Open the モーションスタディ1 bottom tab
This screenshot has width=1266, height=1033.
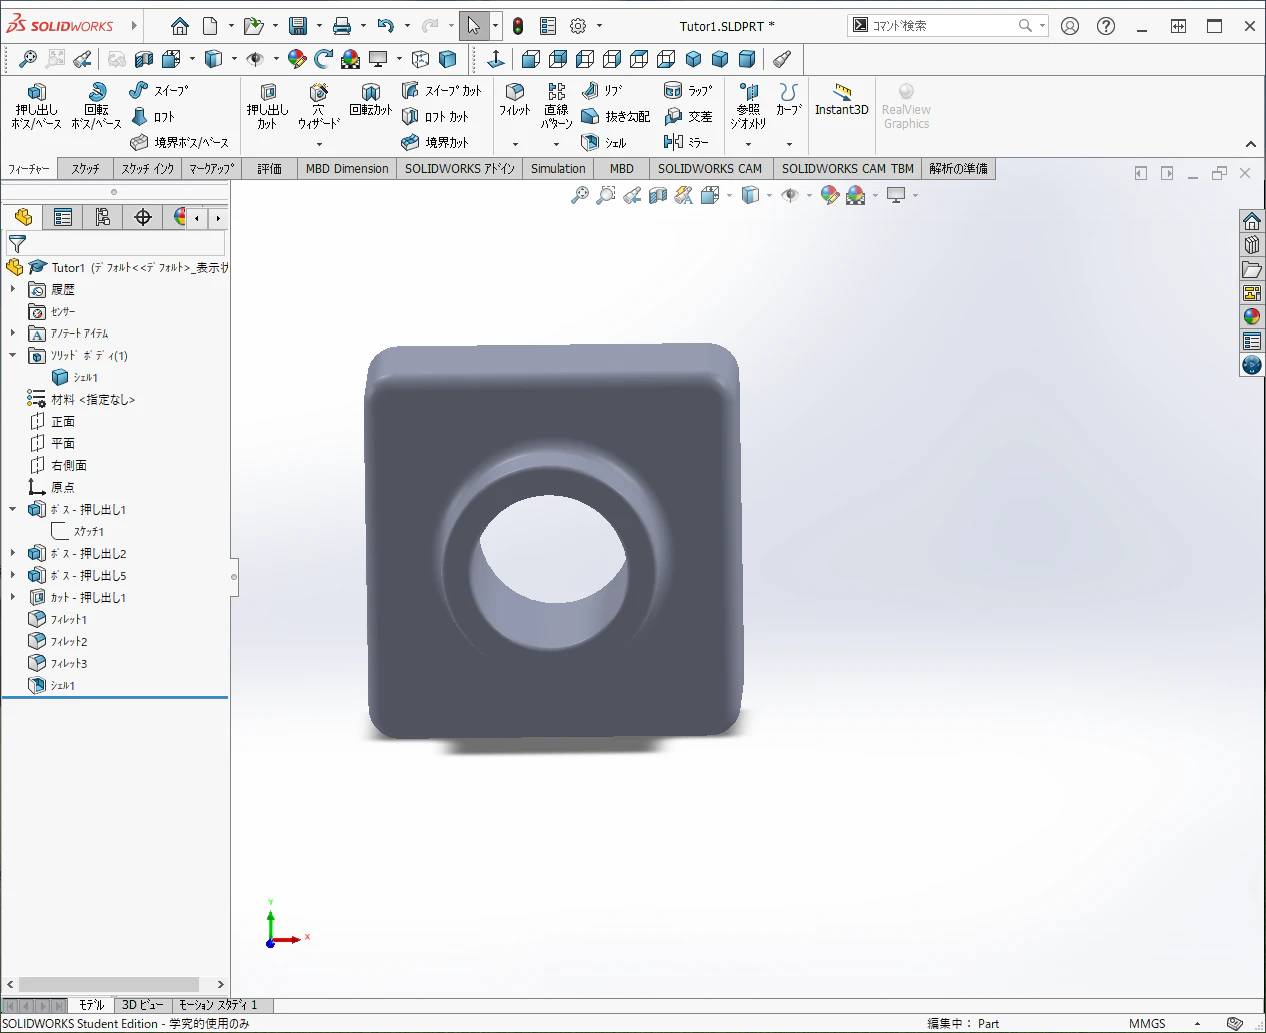click(218, 1005)
